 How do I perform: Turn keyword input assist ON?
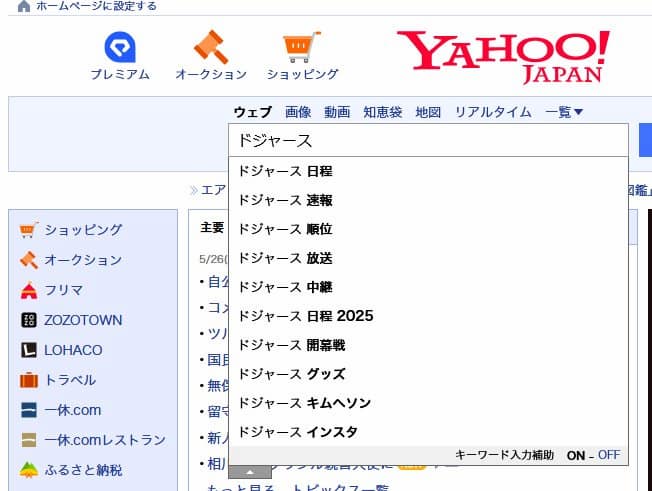(x=576, y=456)
